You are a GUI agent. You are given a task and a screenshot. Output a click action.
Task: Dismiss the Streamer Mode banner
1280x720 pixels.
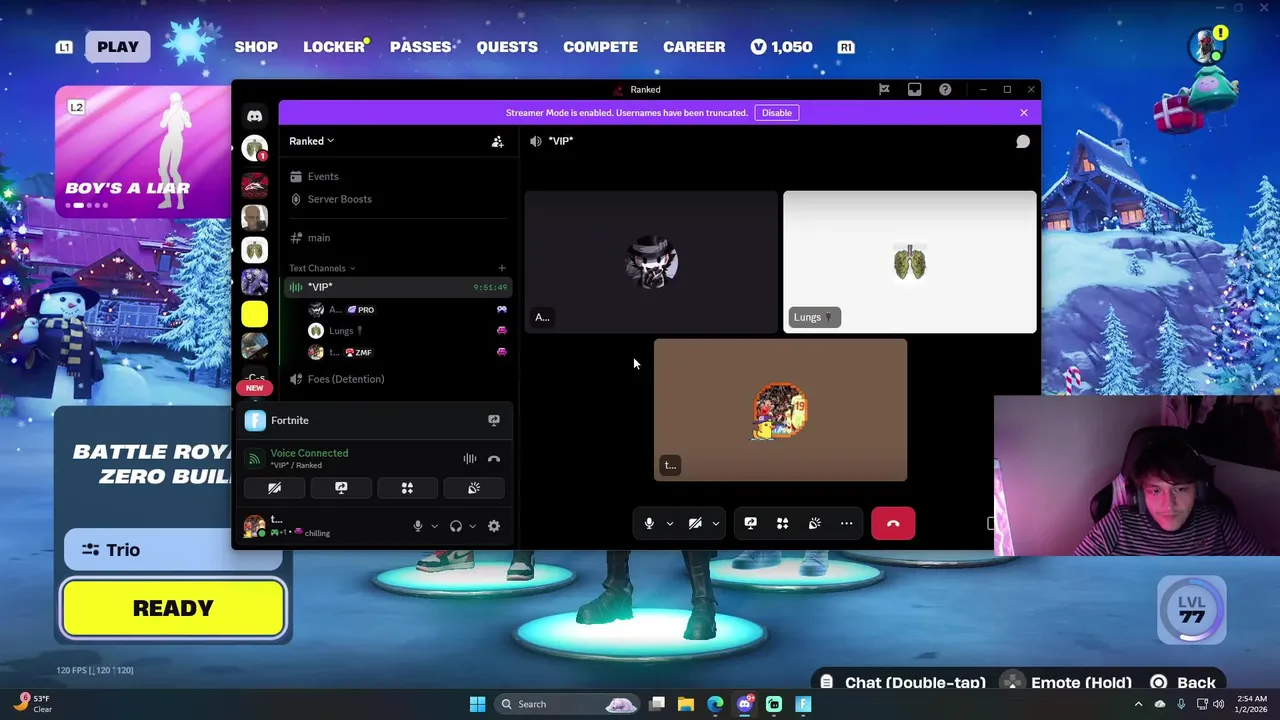tap(1024, 113)
